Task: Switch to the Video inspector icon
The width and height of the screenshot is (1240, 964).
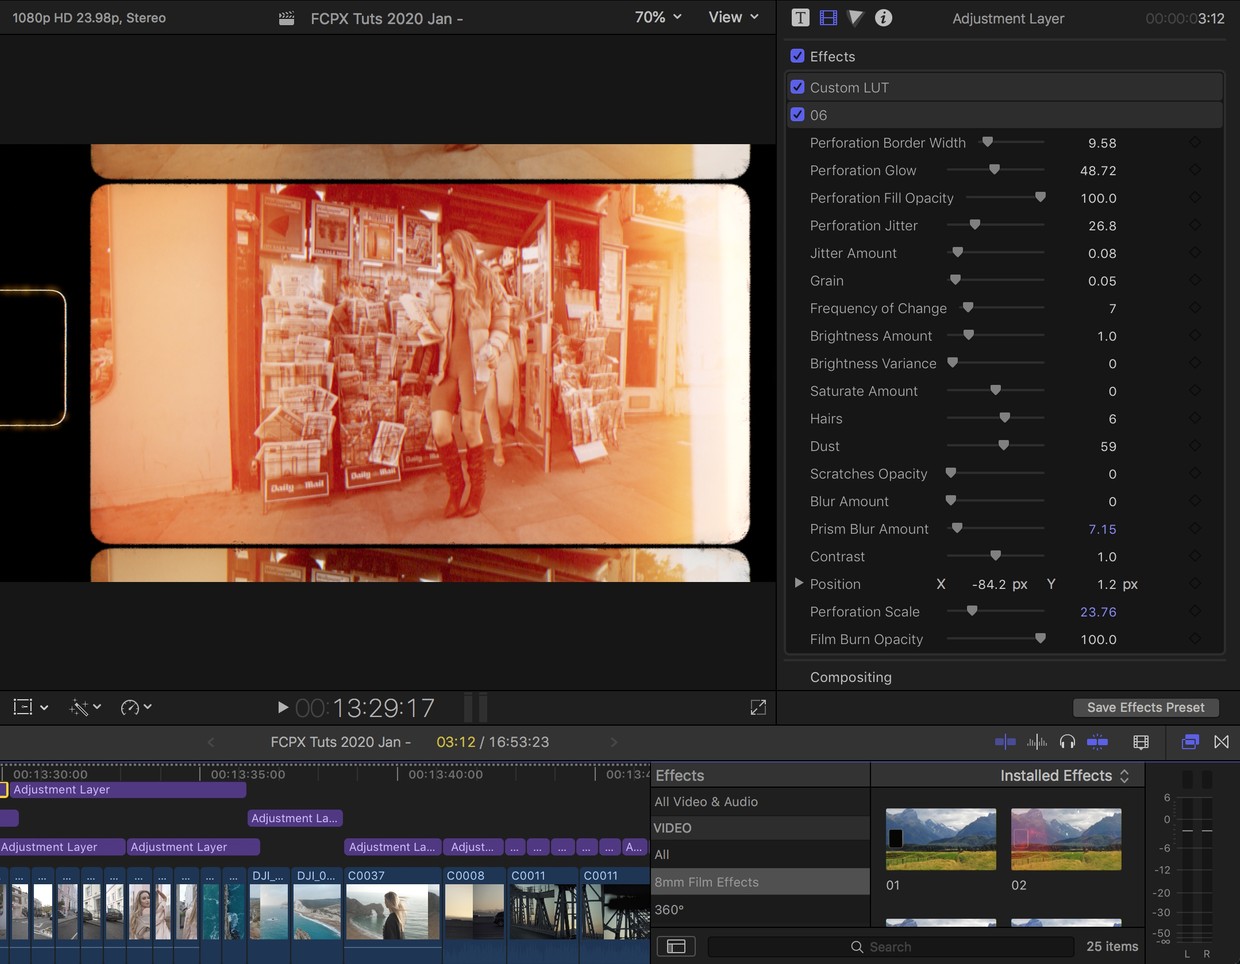Action: tap(828, 17)
